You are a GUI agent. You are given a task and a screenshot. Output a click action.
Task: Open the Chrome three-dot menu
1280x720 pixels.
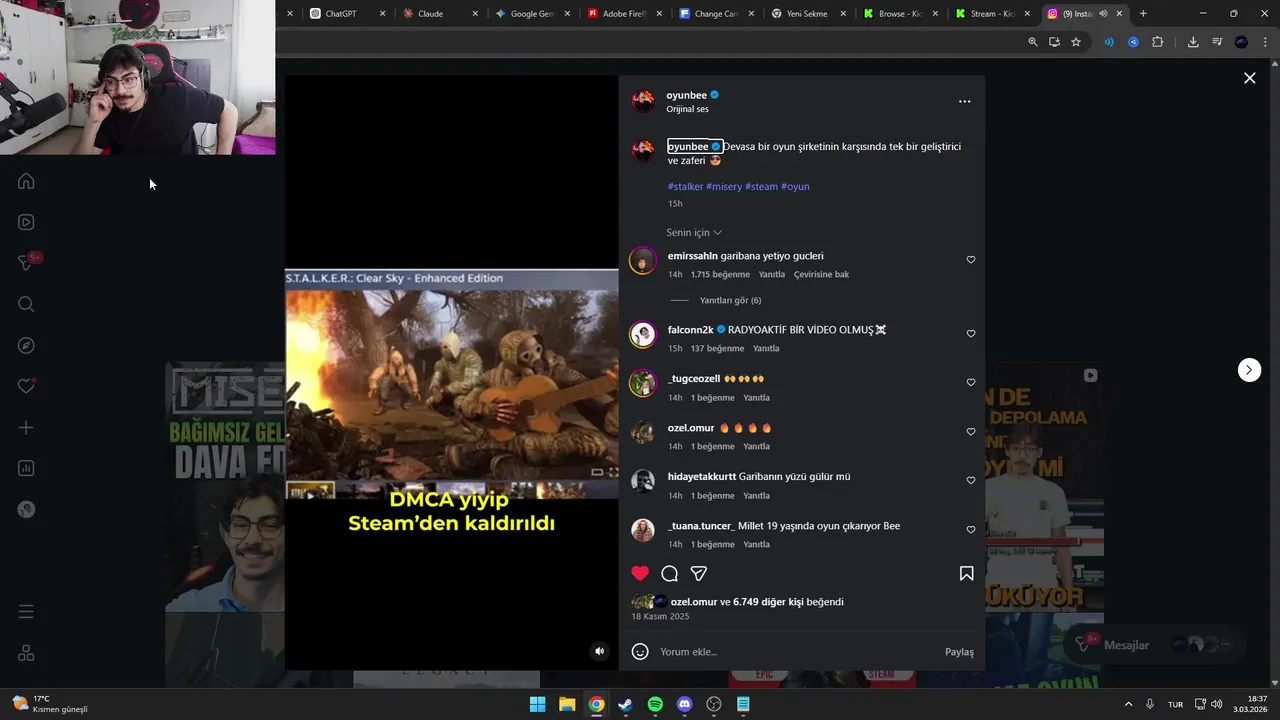pyautogui.click(x=1265, y=42)
